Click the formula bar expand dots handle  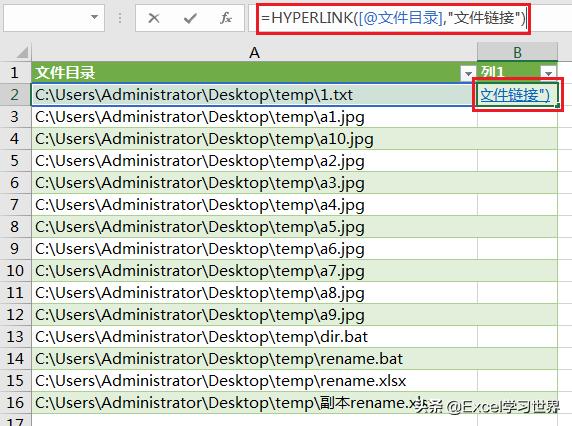click(120, 18)
